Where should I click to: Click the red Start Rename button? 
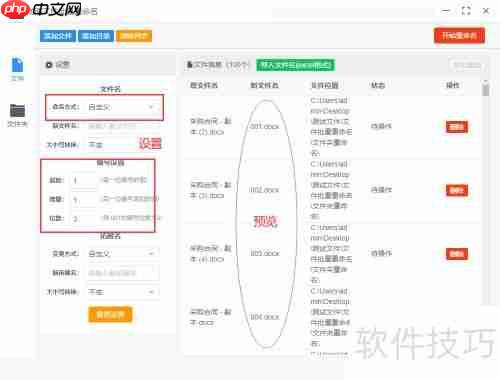tap(459, 35)
